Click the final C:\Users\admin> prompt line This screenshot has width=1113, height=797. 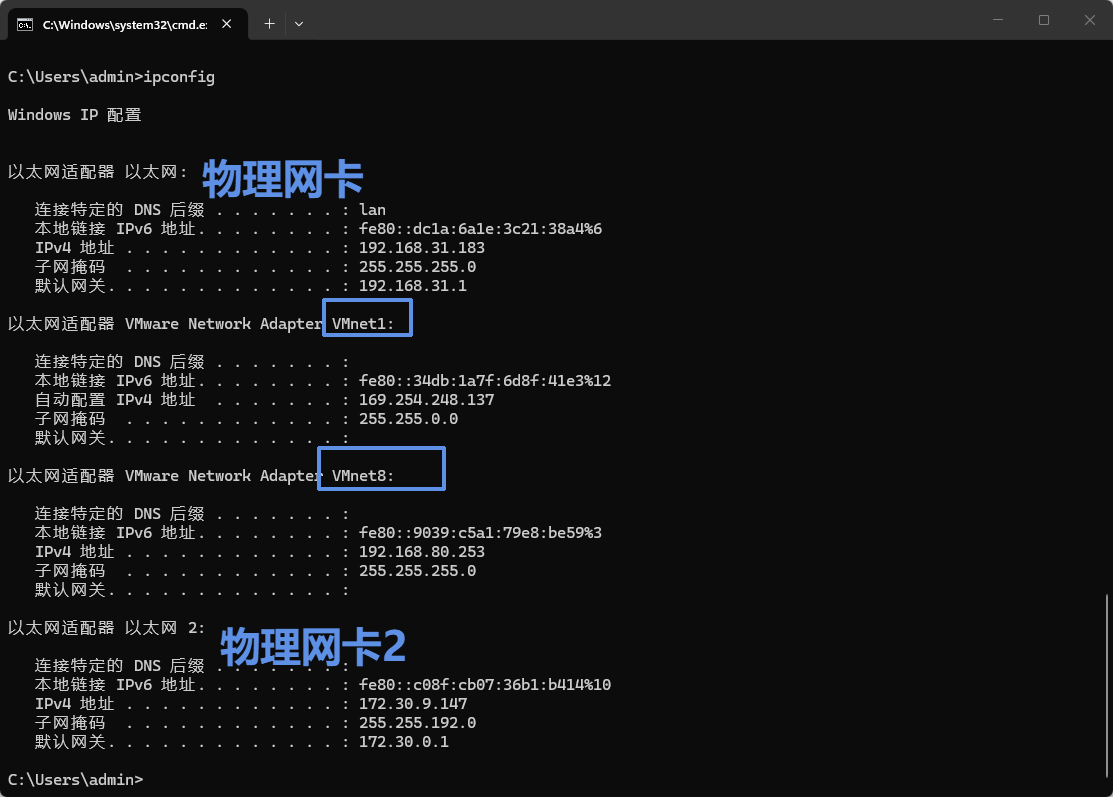[75, 779]
